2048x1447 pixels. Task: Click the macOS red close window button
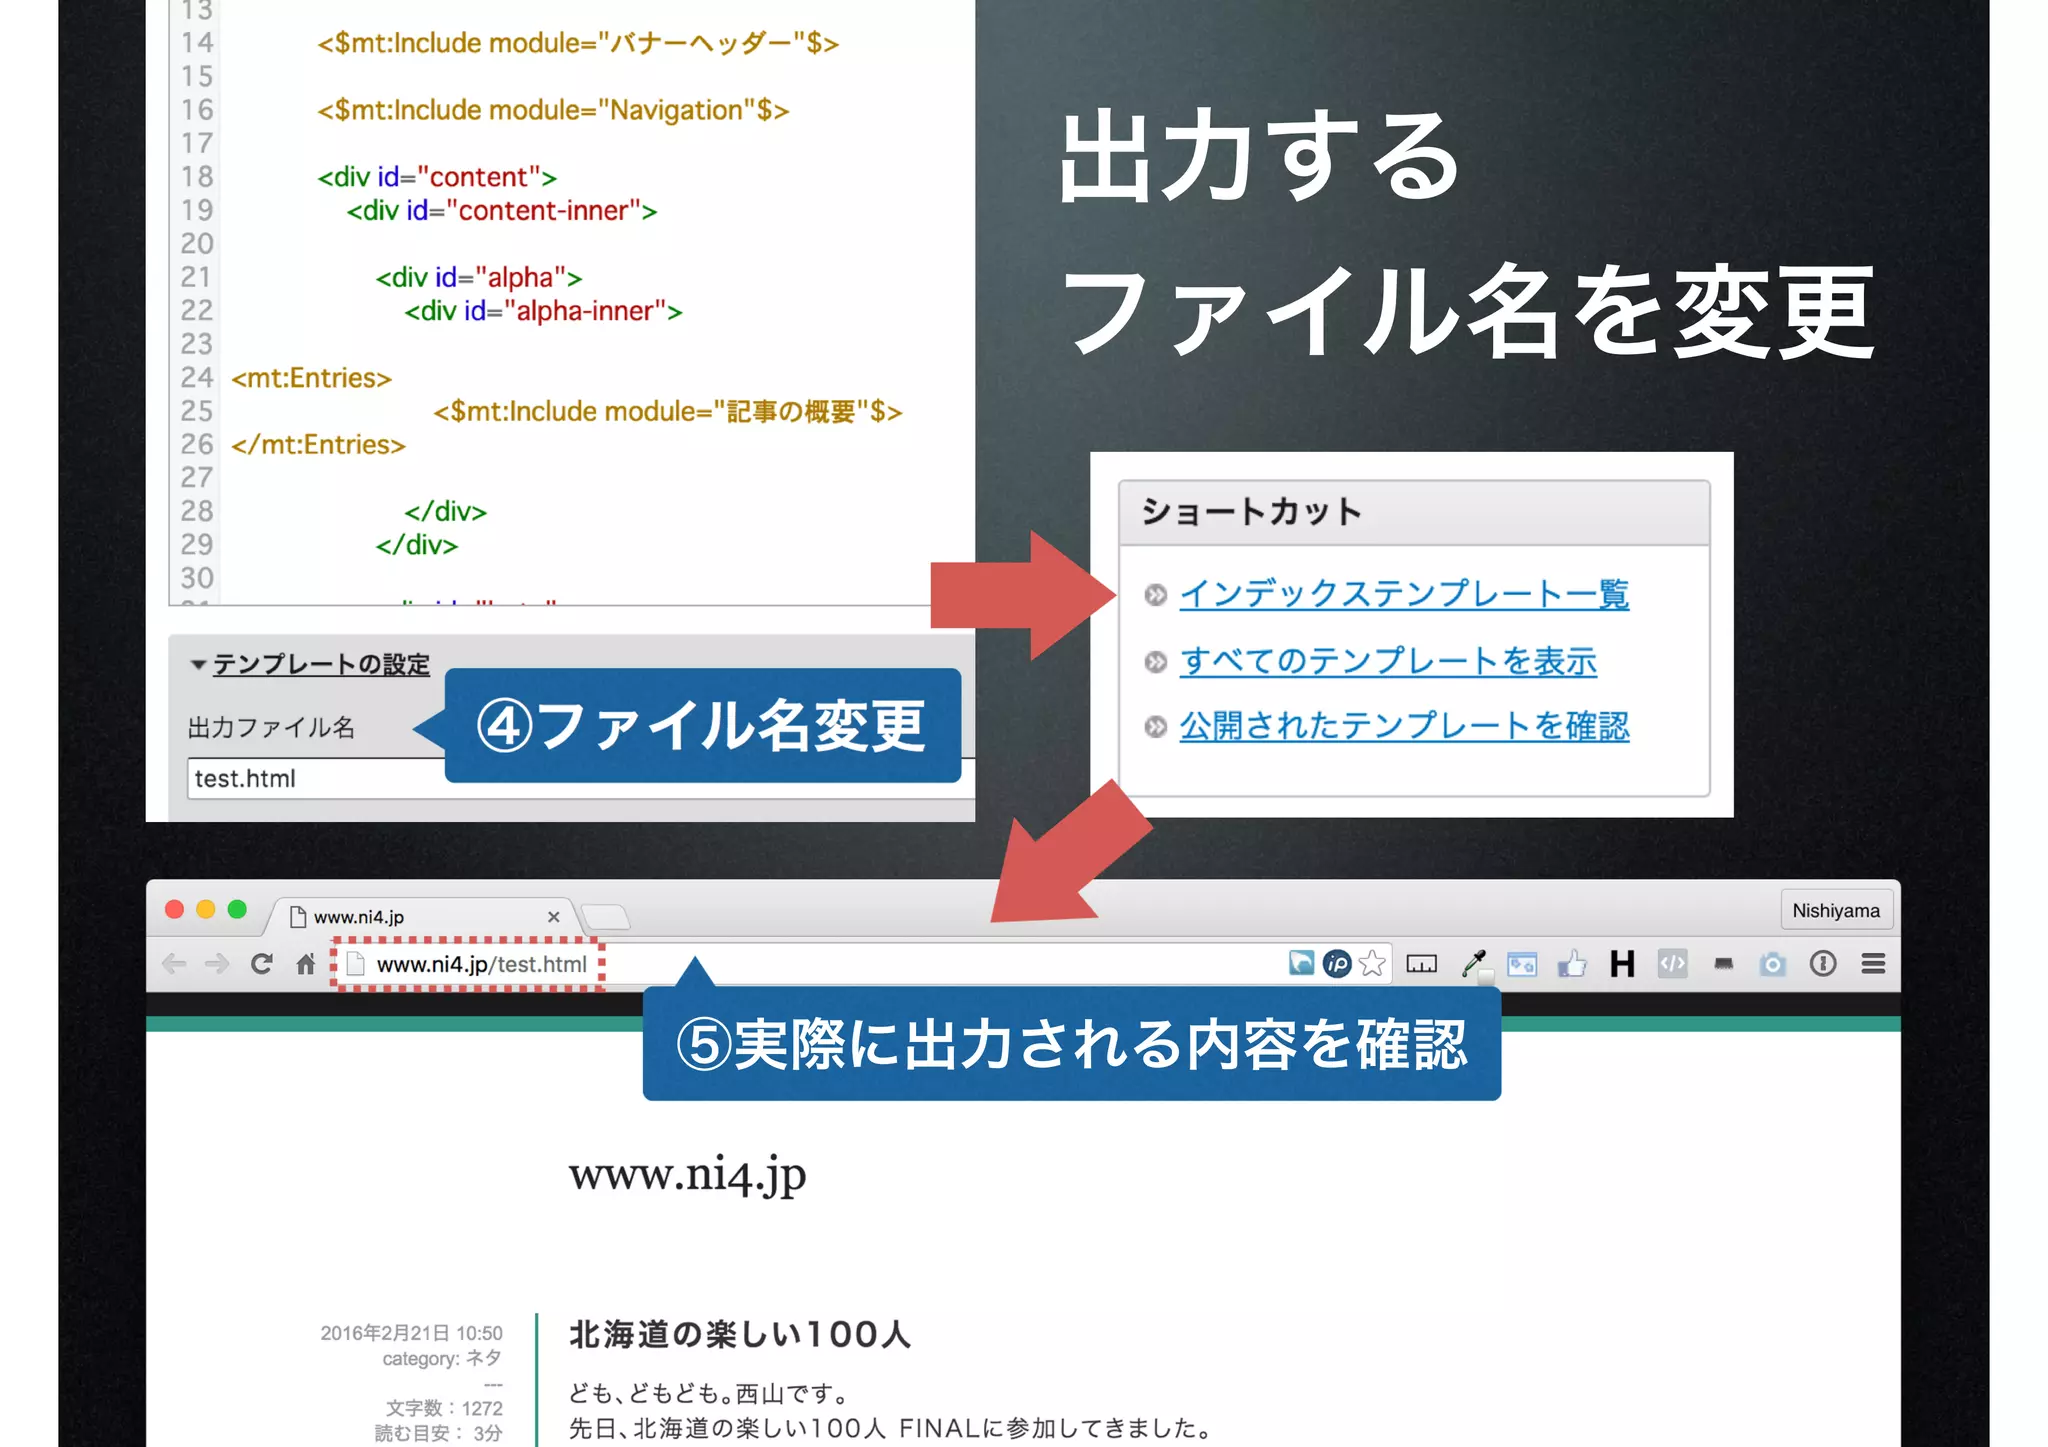pyautogui.click(x=174, y=909)
